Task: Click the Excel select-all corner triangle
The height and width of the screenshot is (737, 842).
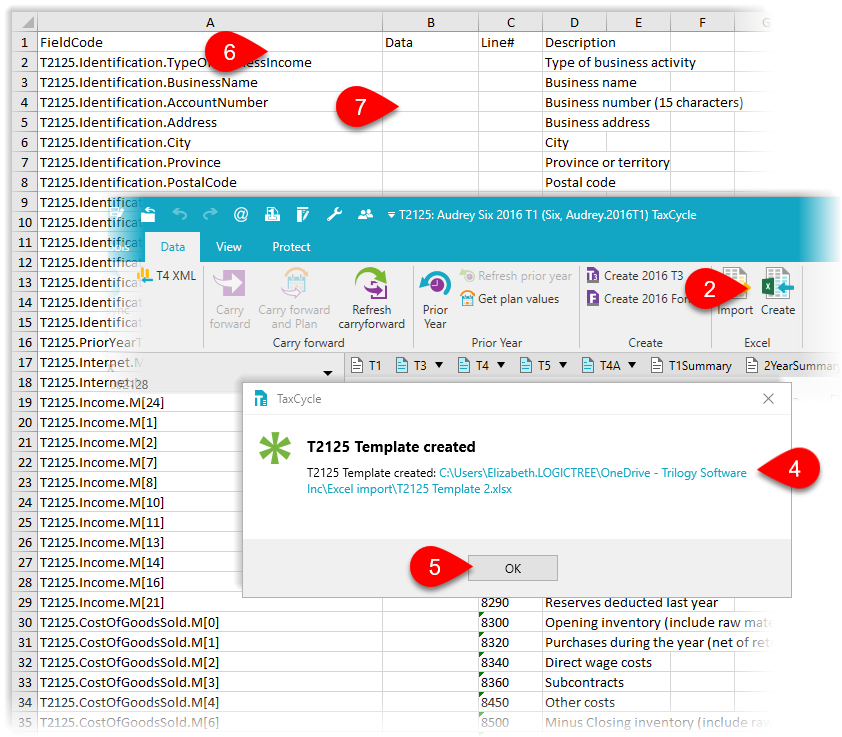Action: pyautogui.click(x=28, y=22)
